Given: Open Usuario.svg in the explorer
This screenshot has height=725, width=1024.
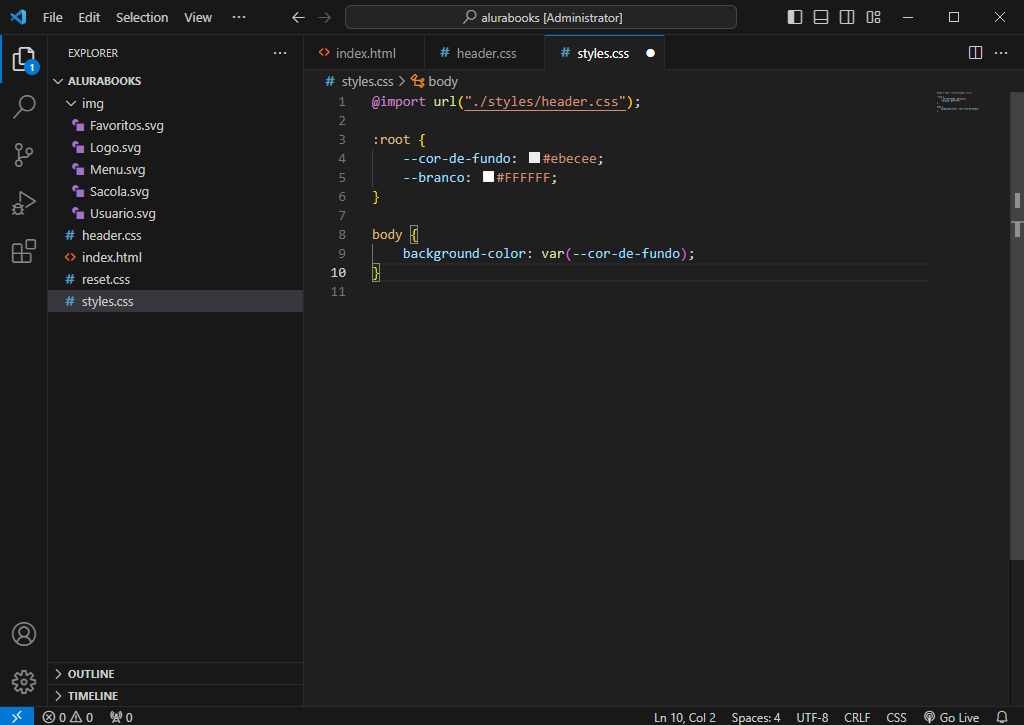Looking at the screenshot, I should click(175, 214).
